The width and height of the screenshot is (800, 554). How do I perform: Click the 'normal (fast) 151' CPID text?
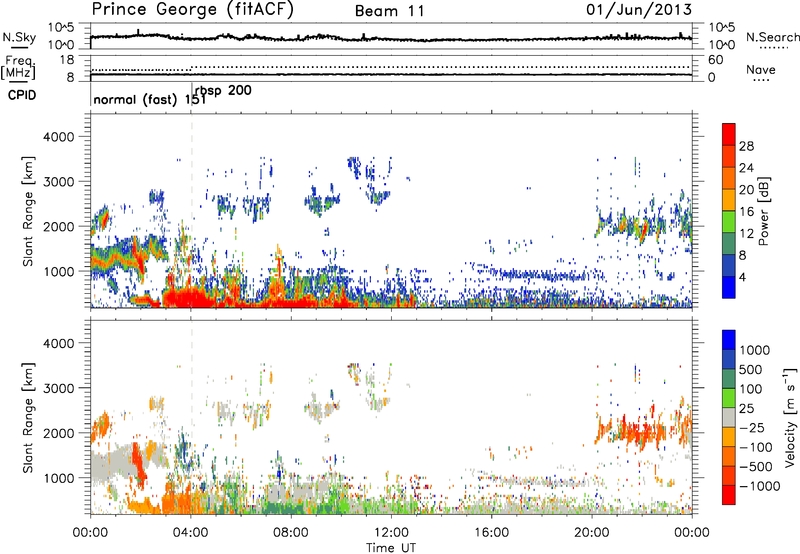[x=149, y=99]
